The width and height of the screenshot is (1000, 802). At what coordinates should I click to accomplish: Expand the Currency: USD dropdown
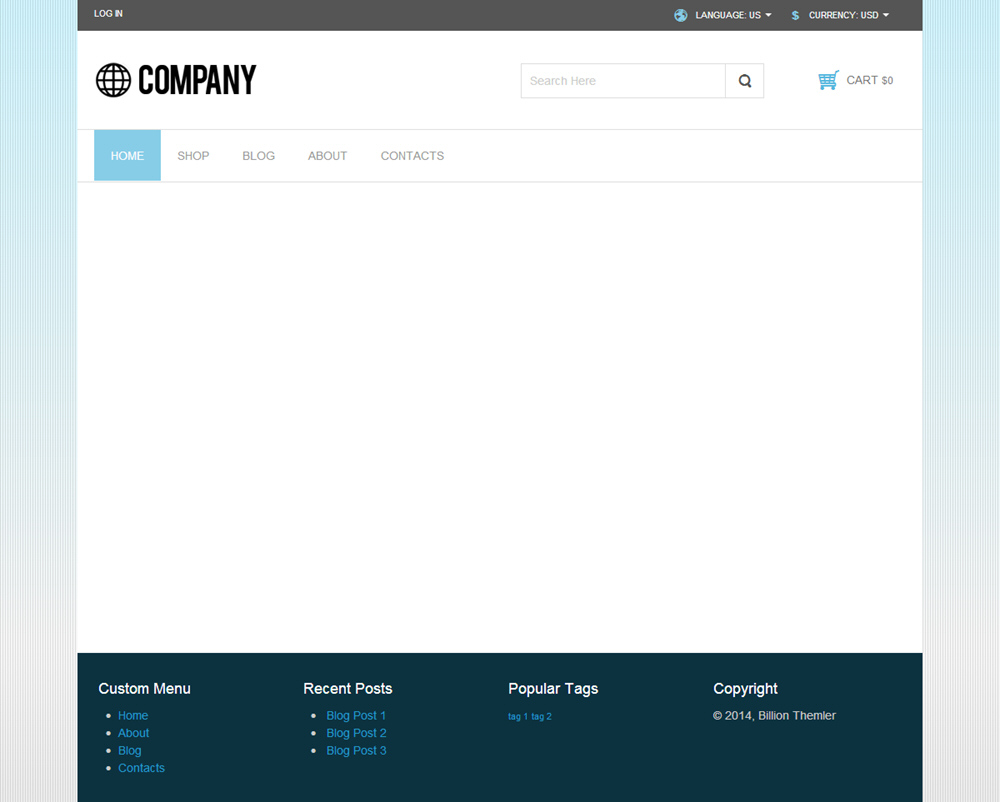click(x=849, y=15)
